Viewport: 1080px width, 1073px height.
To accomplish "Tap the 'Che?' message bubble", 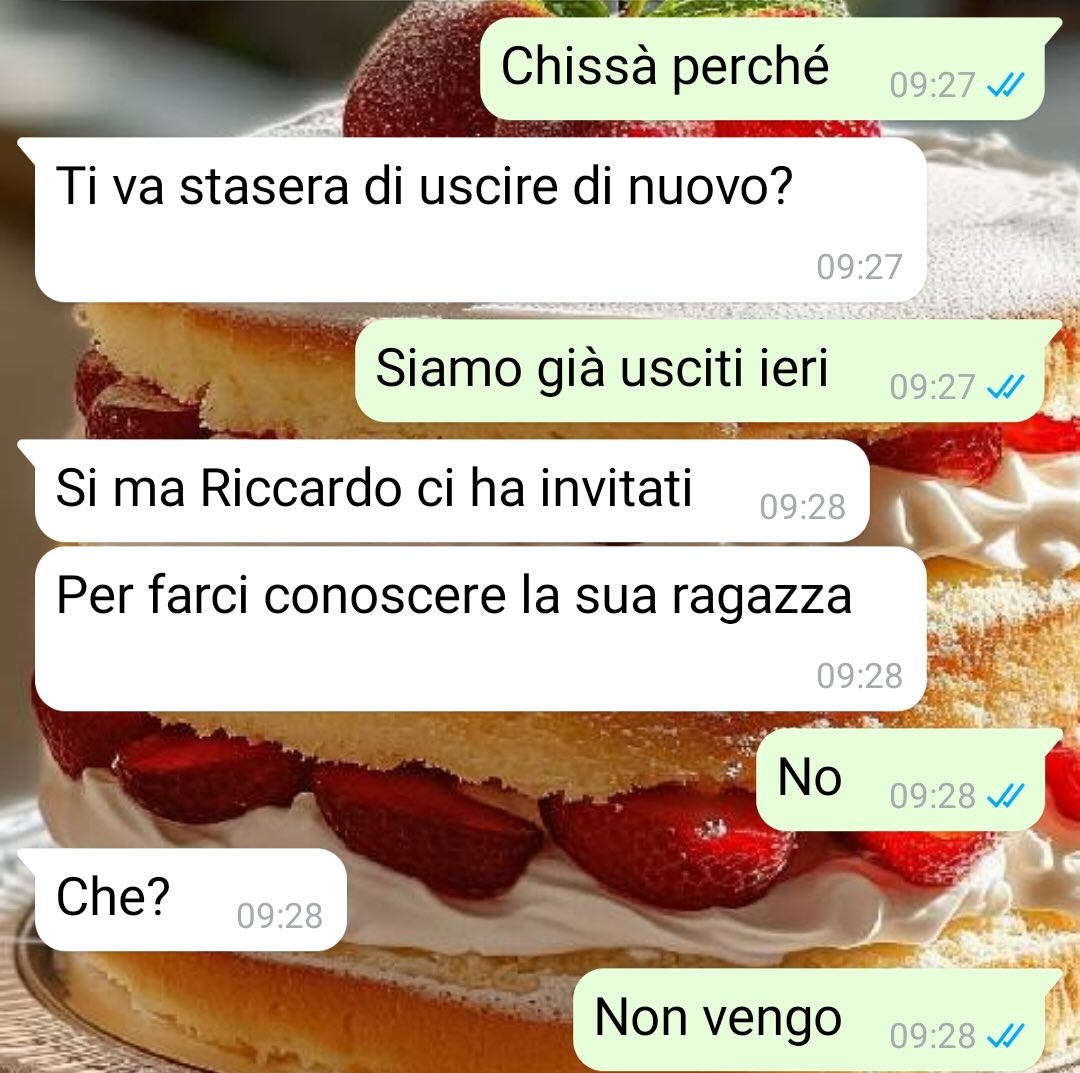I will click(x=190, y=899).
